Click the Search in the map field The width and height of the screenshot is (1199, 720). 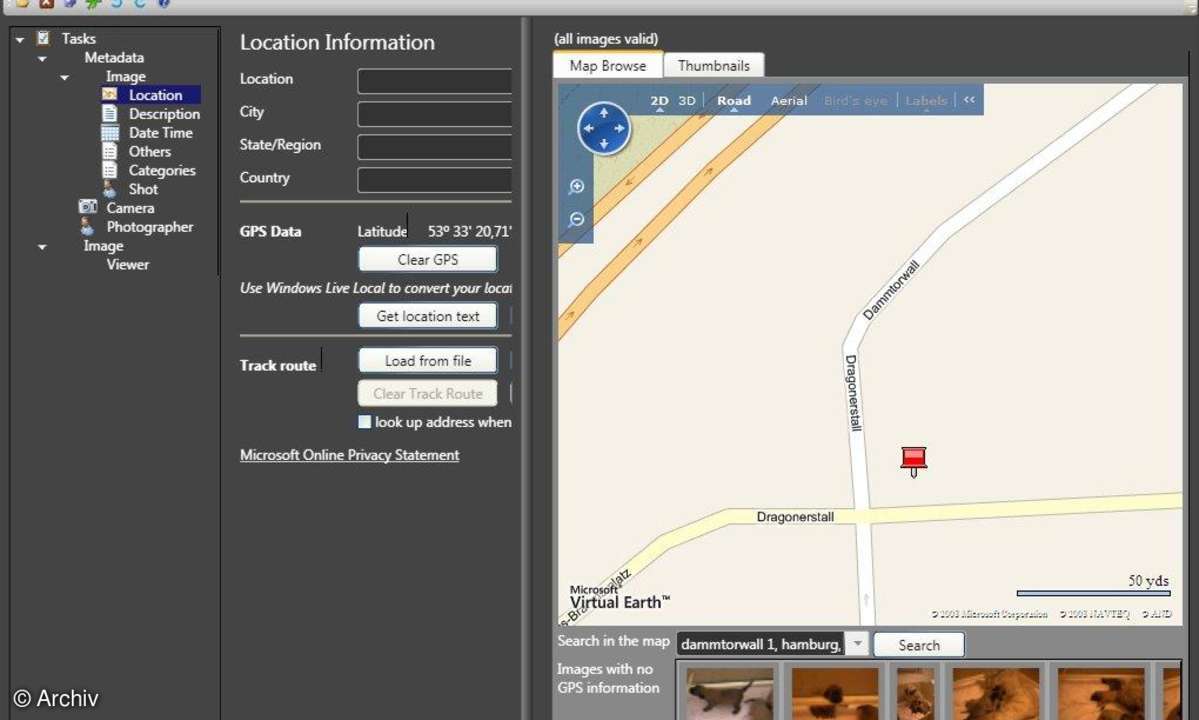point(761,644)
